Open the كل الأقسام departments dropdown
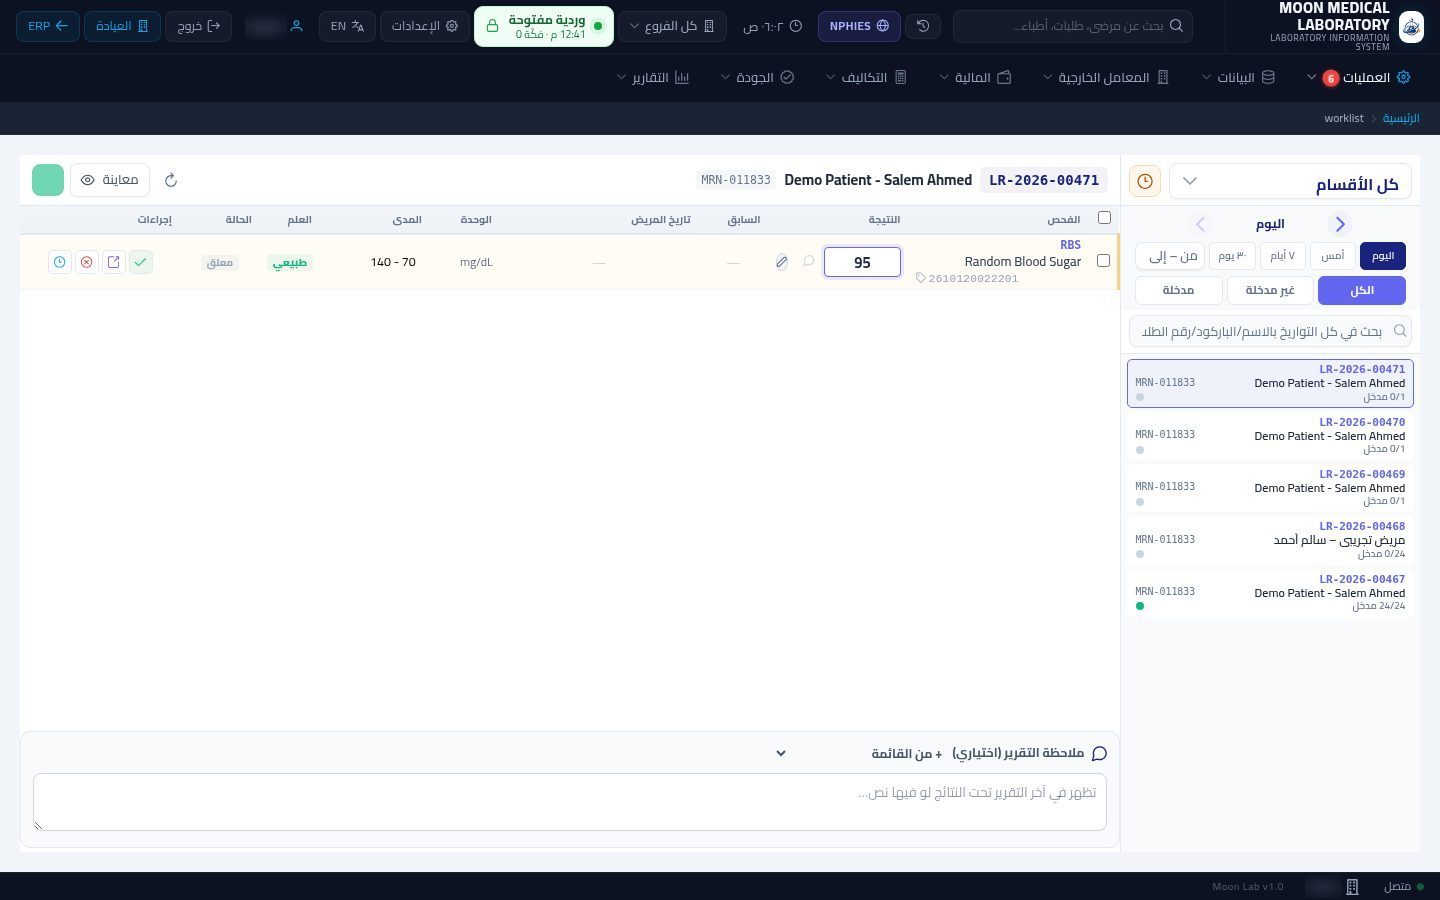Viewport: 1440px width, 900px height. click(1290, 181)
